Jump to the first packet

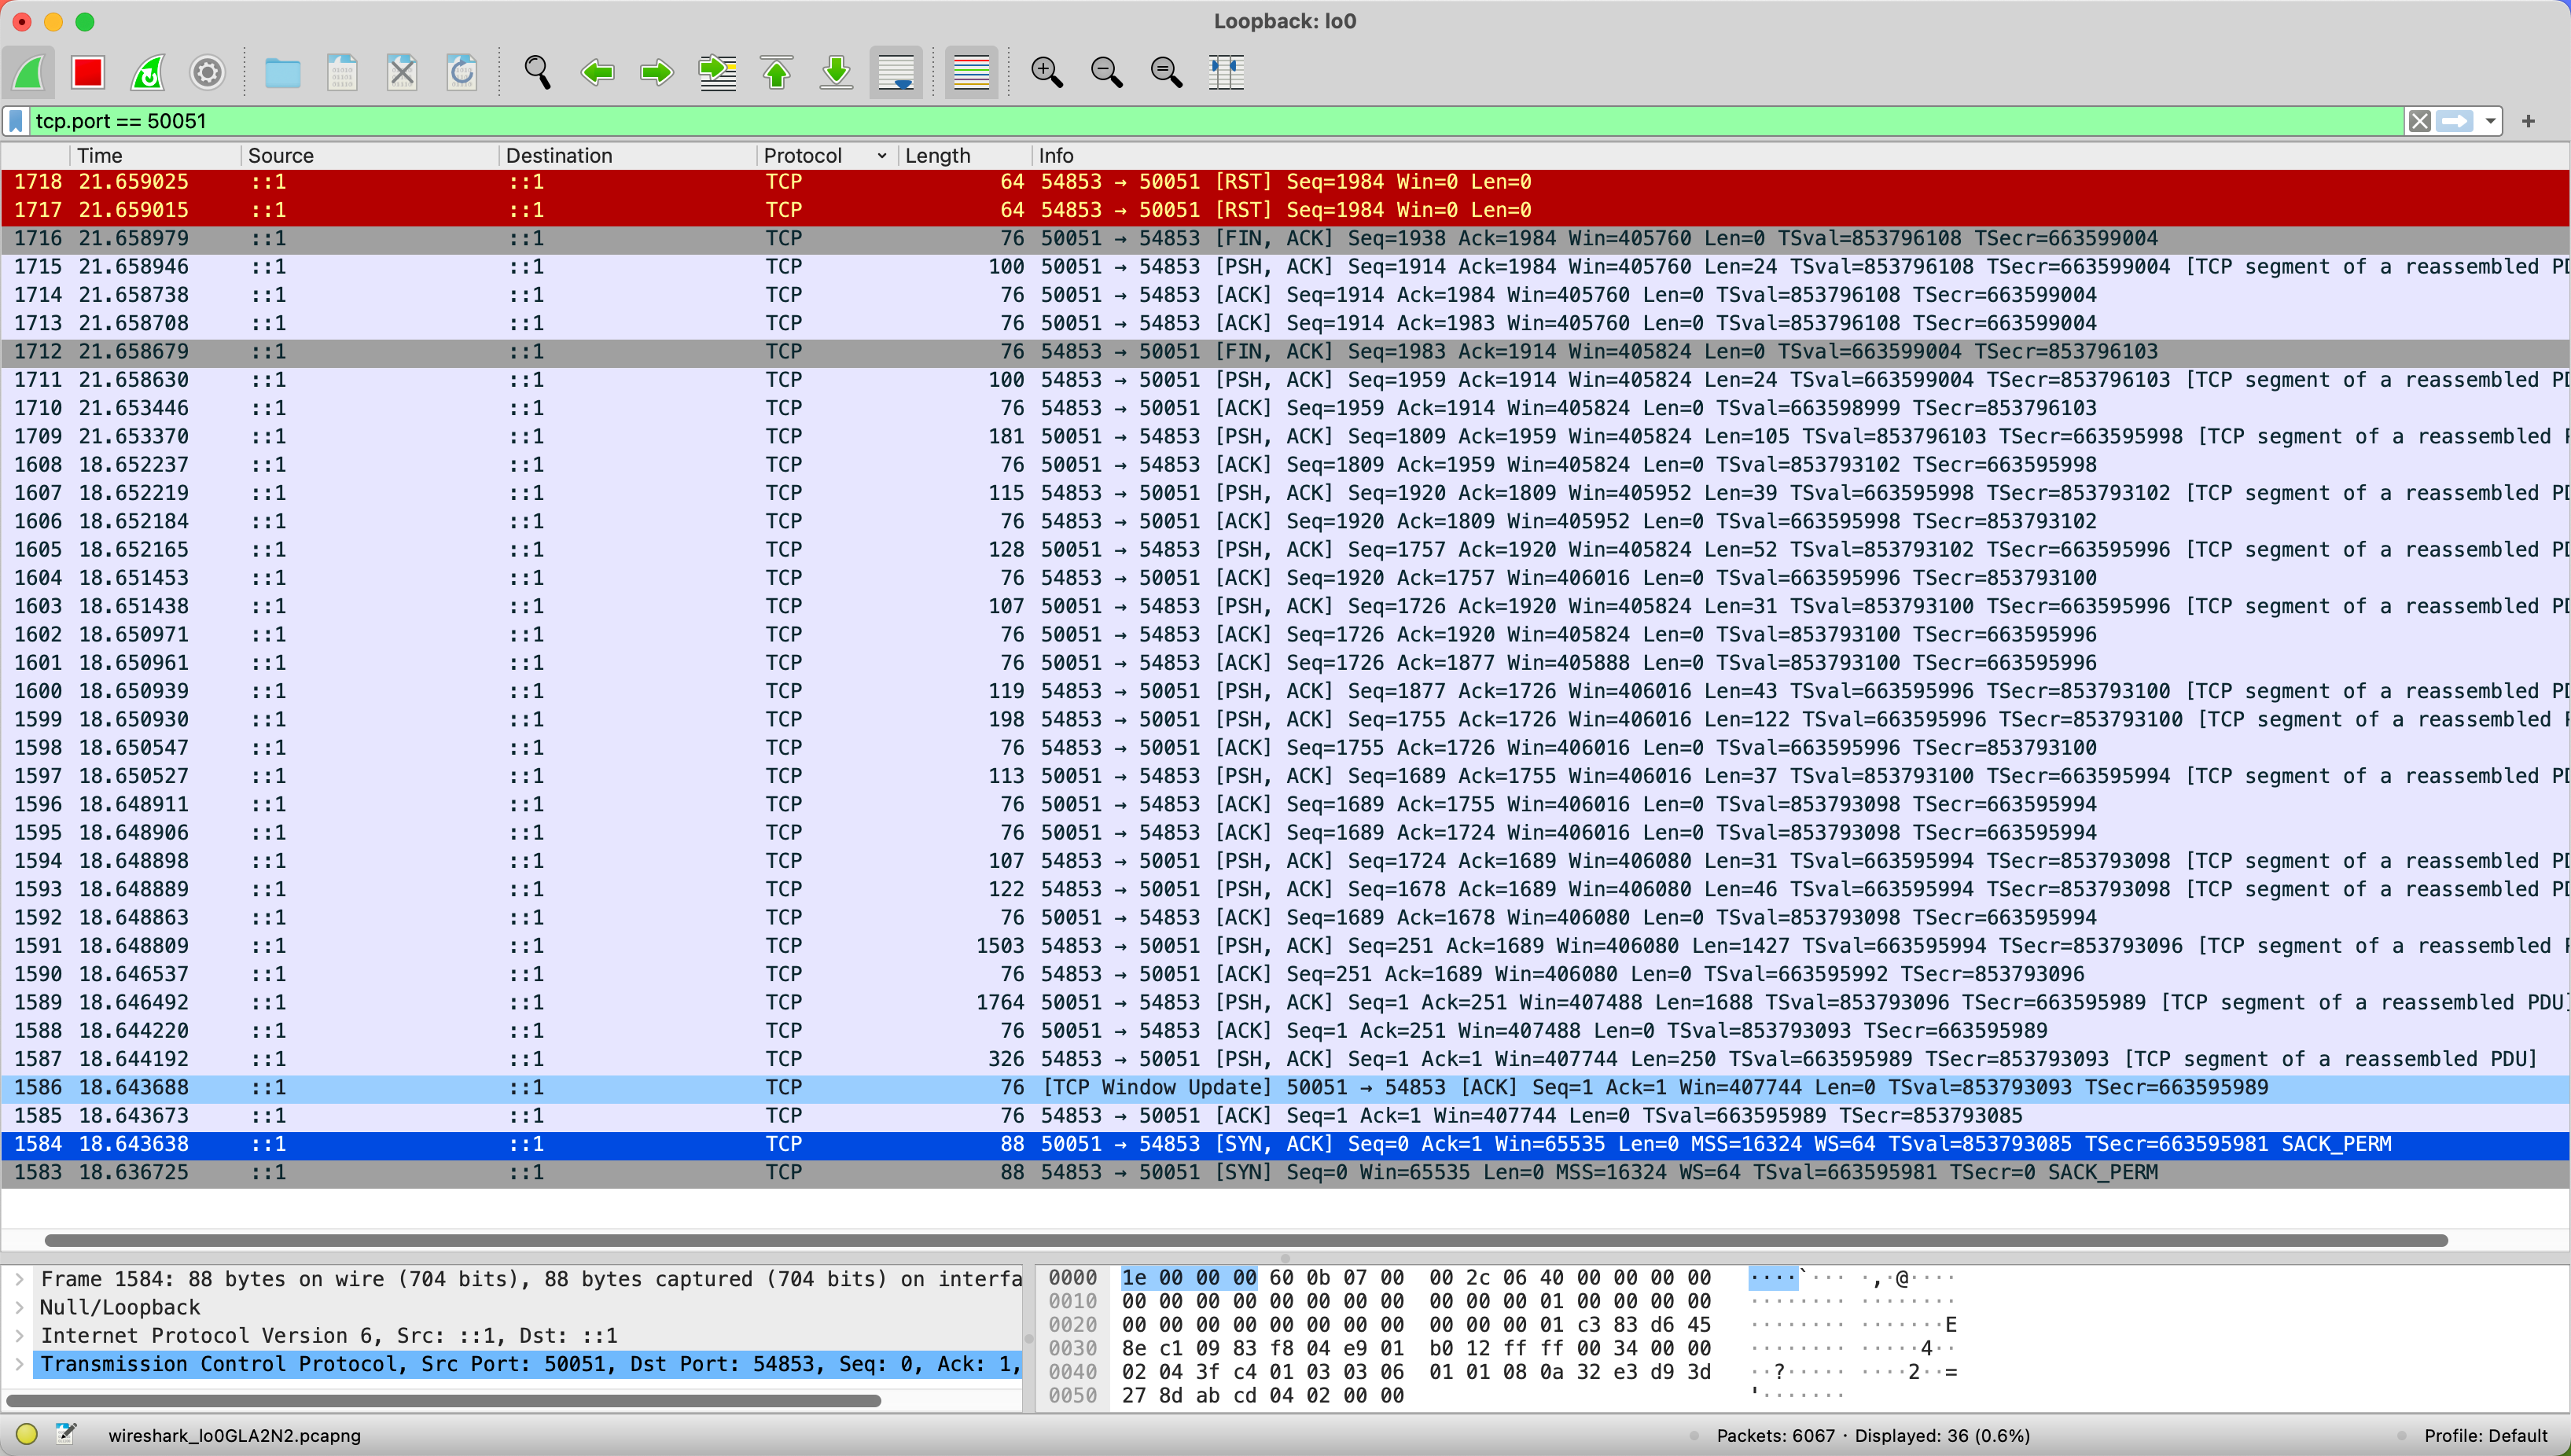[777, 72]
